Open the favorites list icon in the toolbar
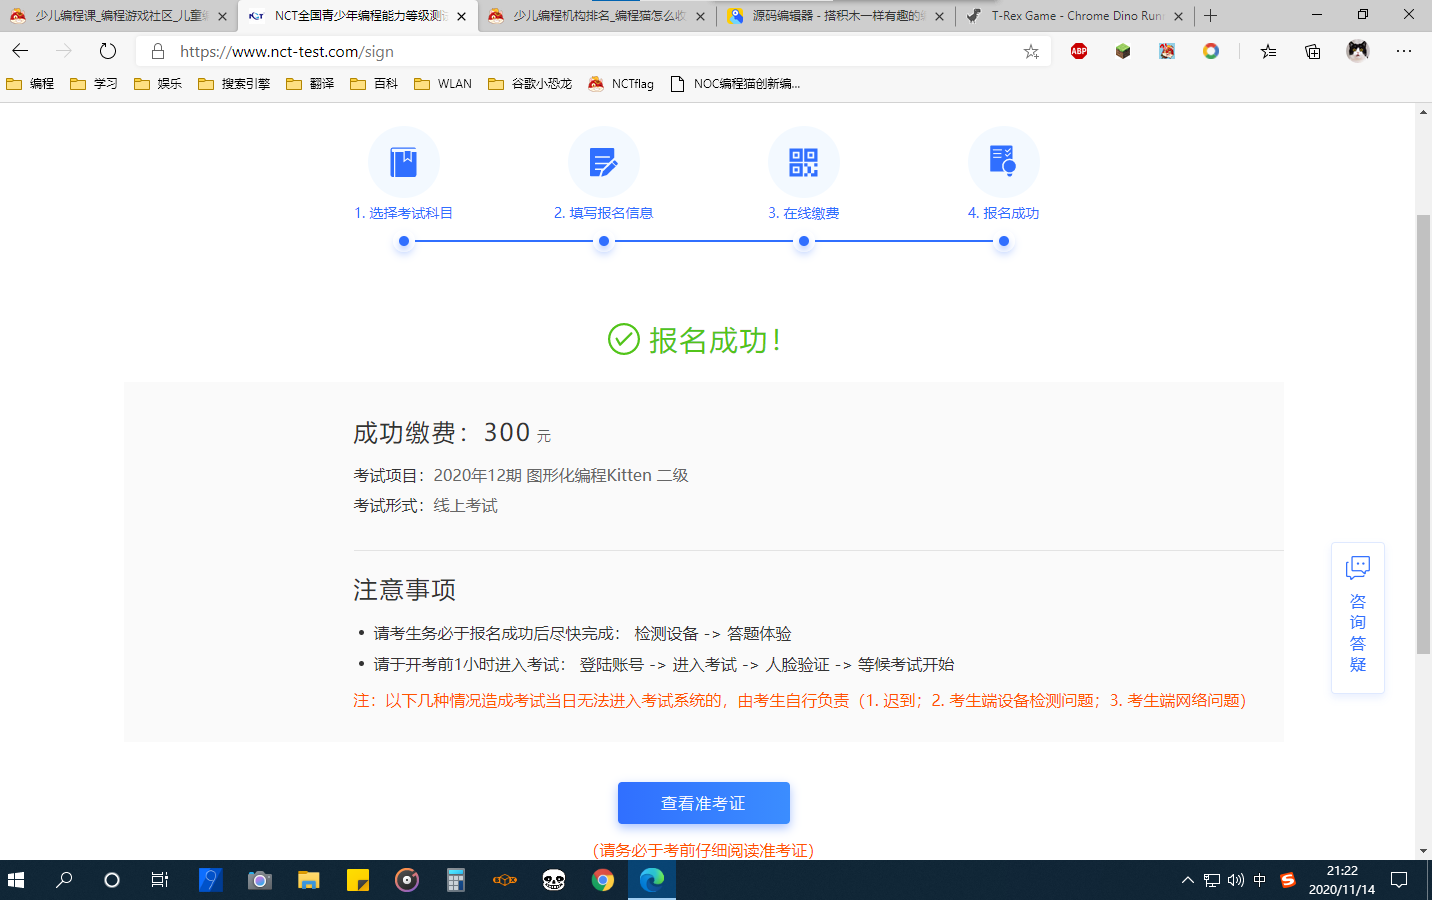This screenshot has height=900, width=1432. click(x=1268, y=51)
